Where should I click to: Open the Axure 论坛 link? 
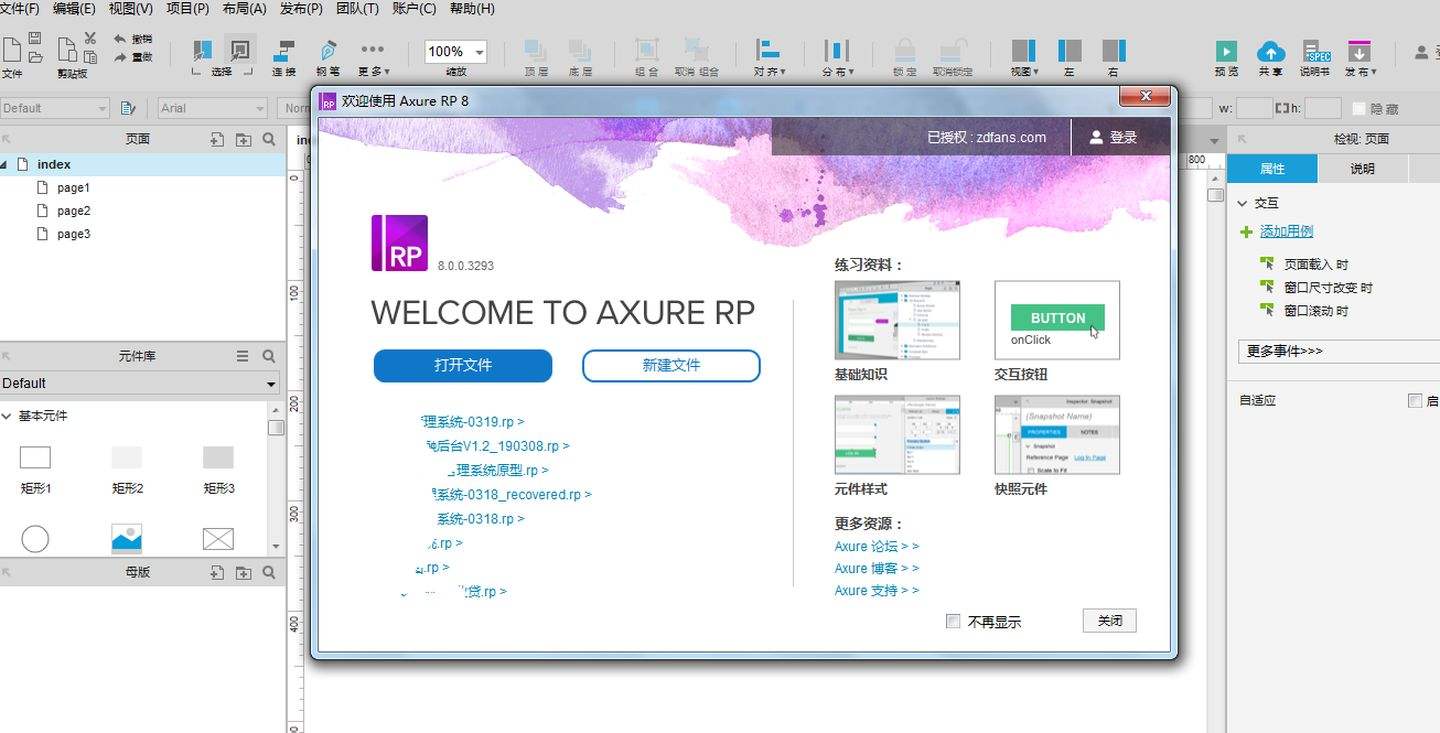pos(876,546)
